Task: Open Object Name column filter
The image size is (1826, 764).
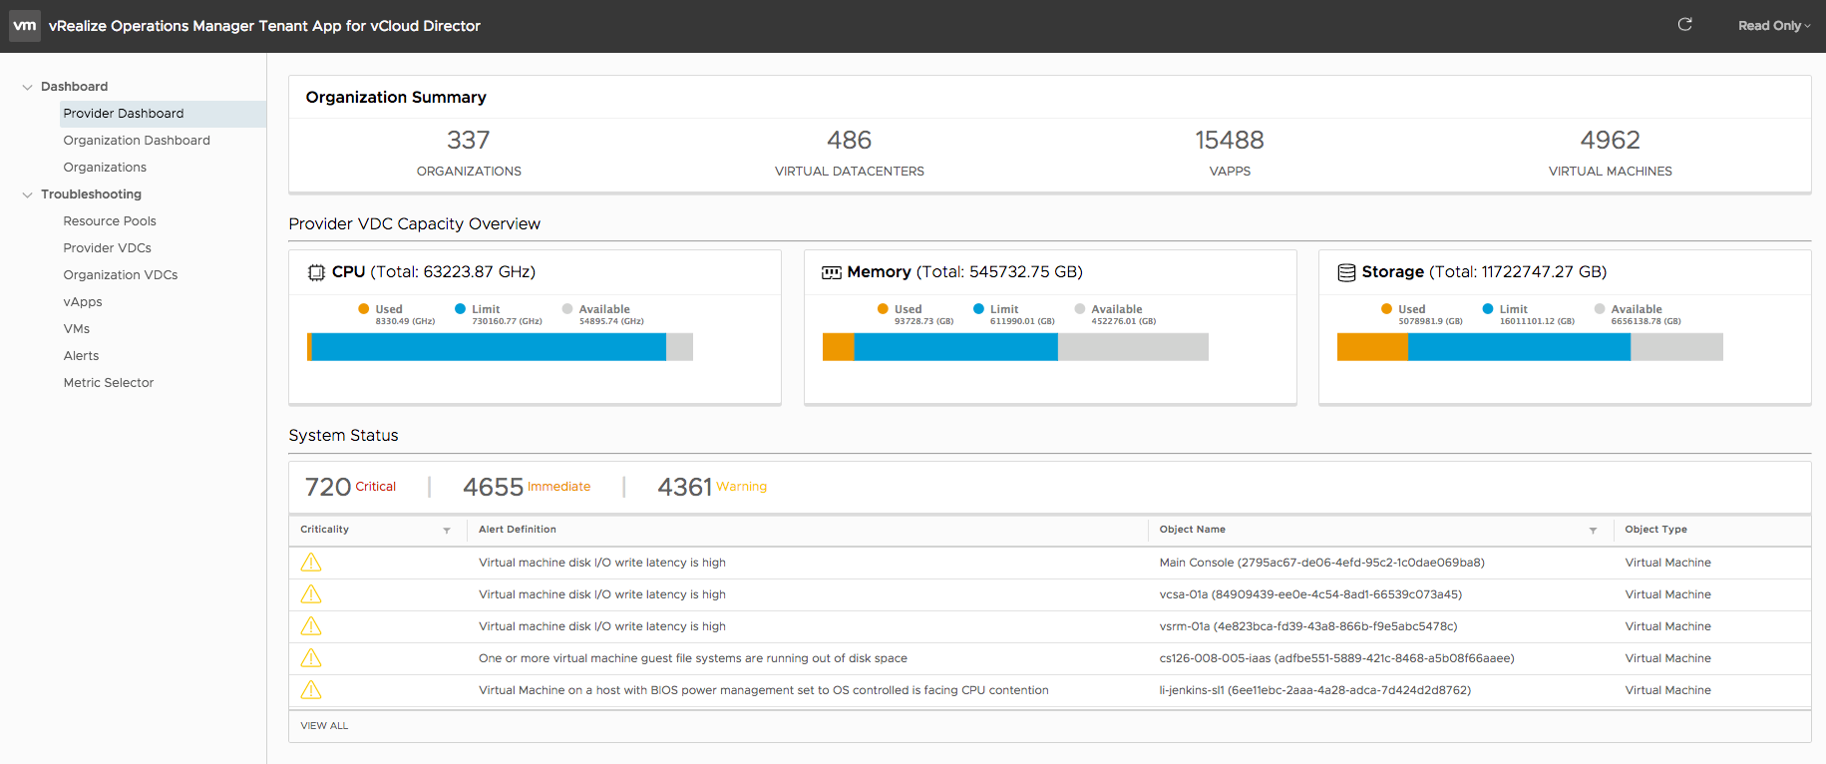Action: tap(1593, 531)
